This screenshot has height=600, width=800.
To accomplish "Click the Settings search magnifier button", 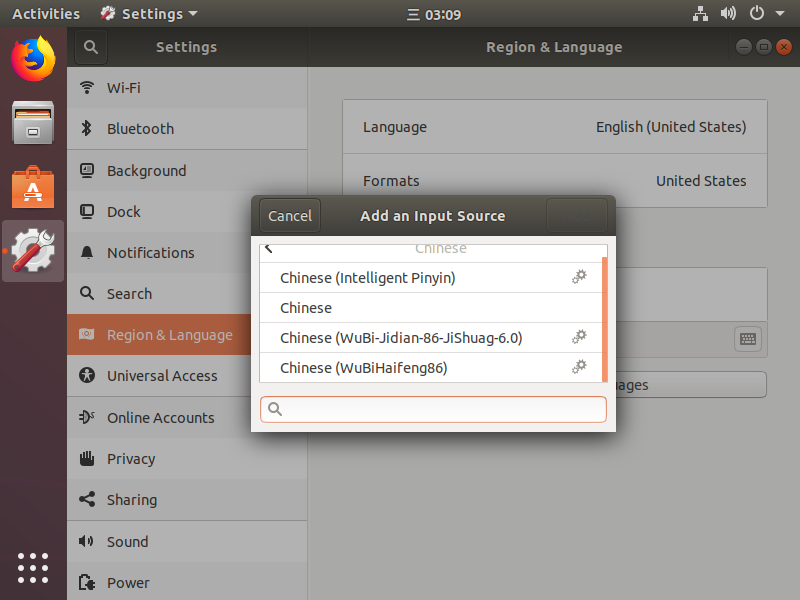I will point(90,47).
